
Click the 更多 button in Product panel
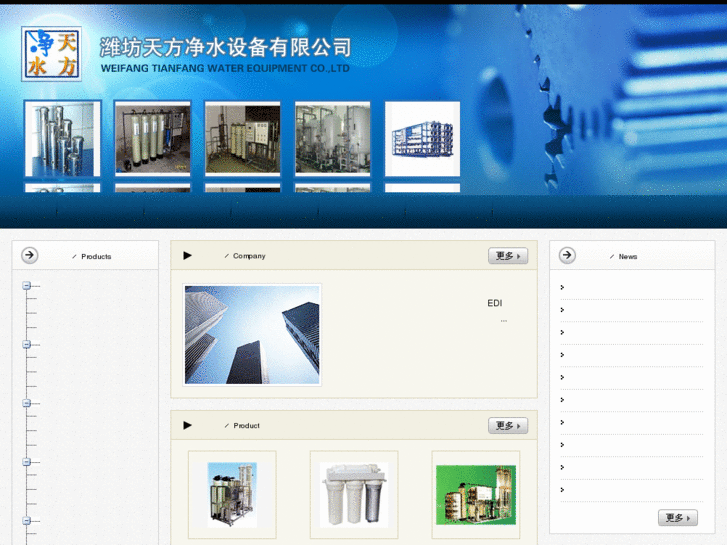tap(508, 425)
